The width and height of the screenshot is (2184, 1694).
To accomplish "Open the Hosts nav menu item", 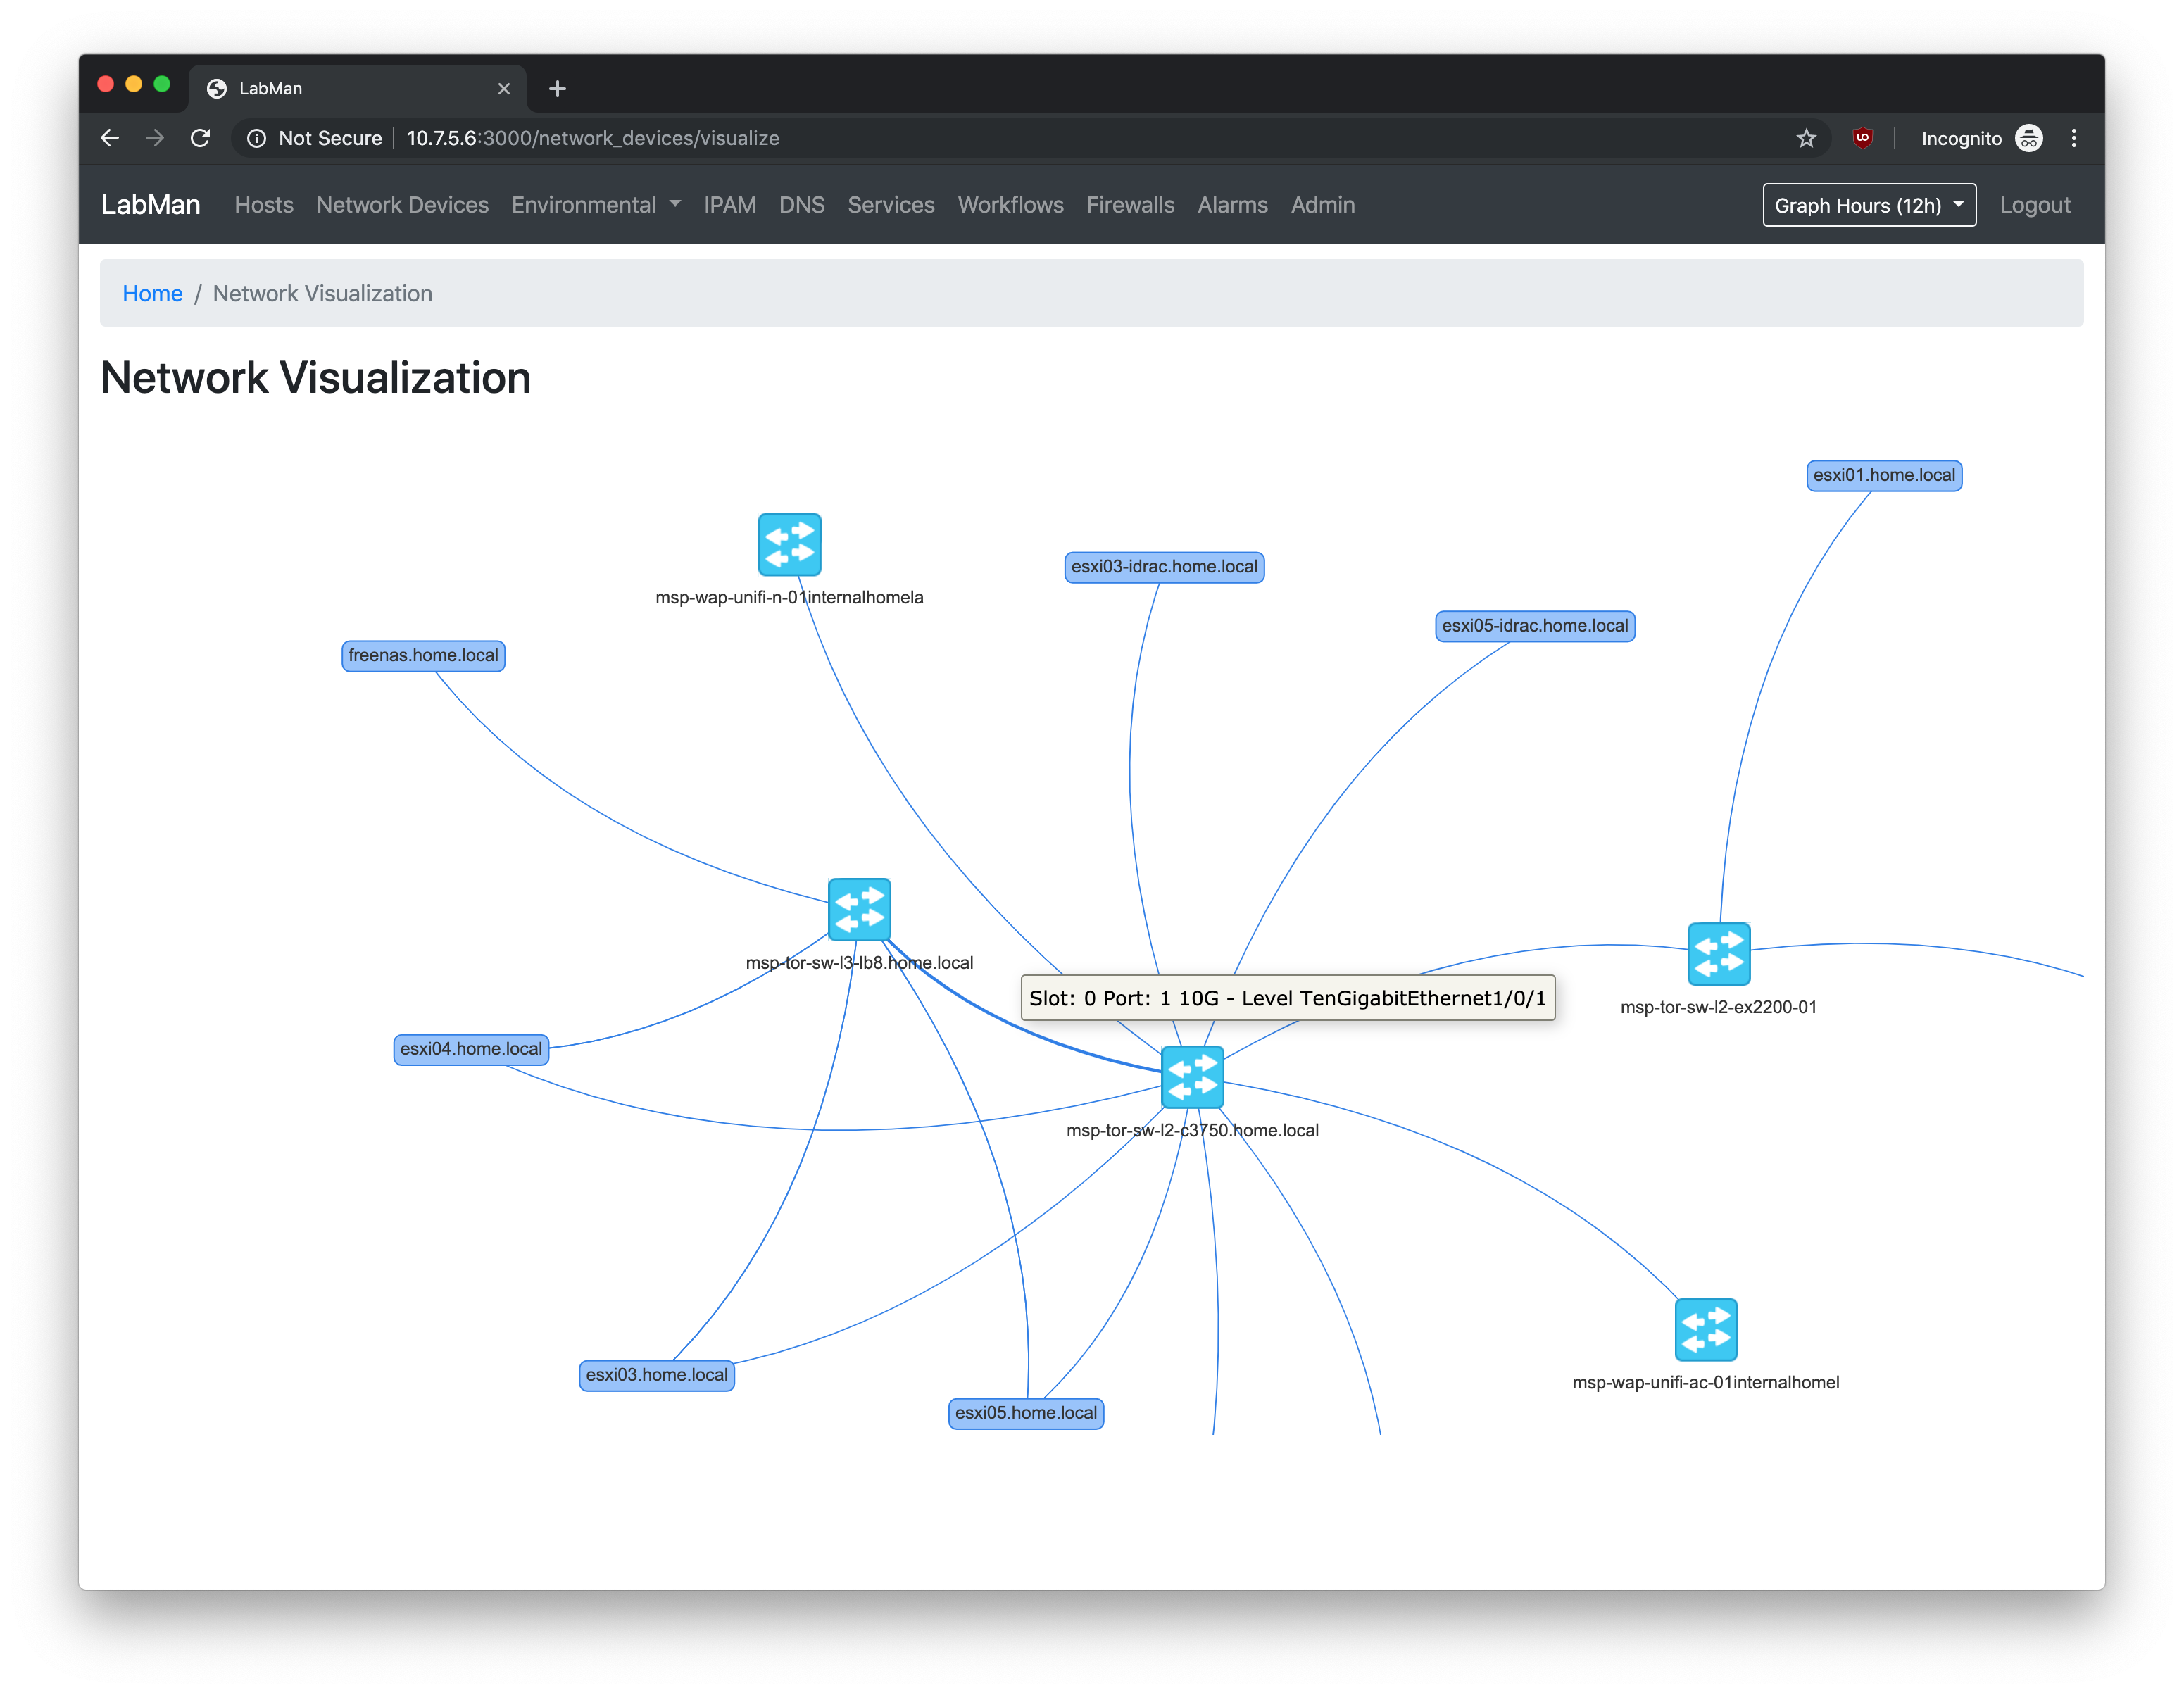I will tap(264, 205).
